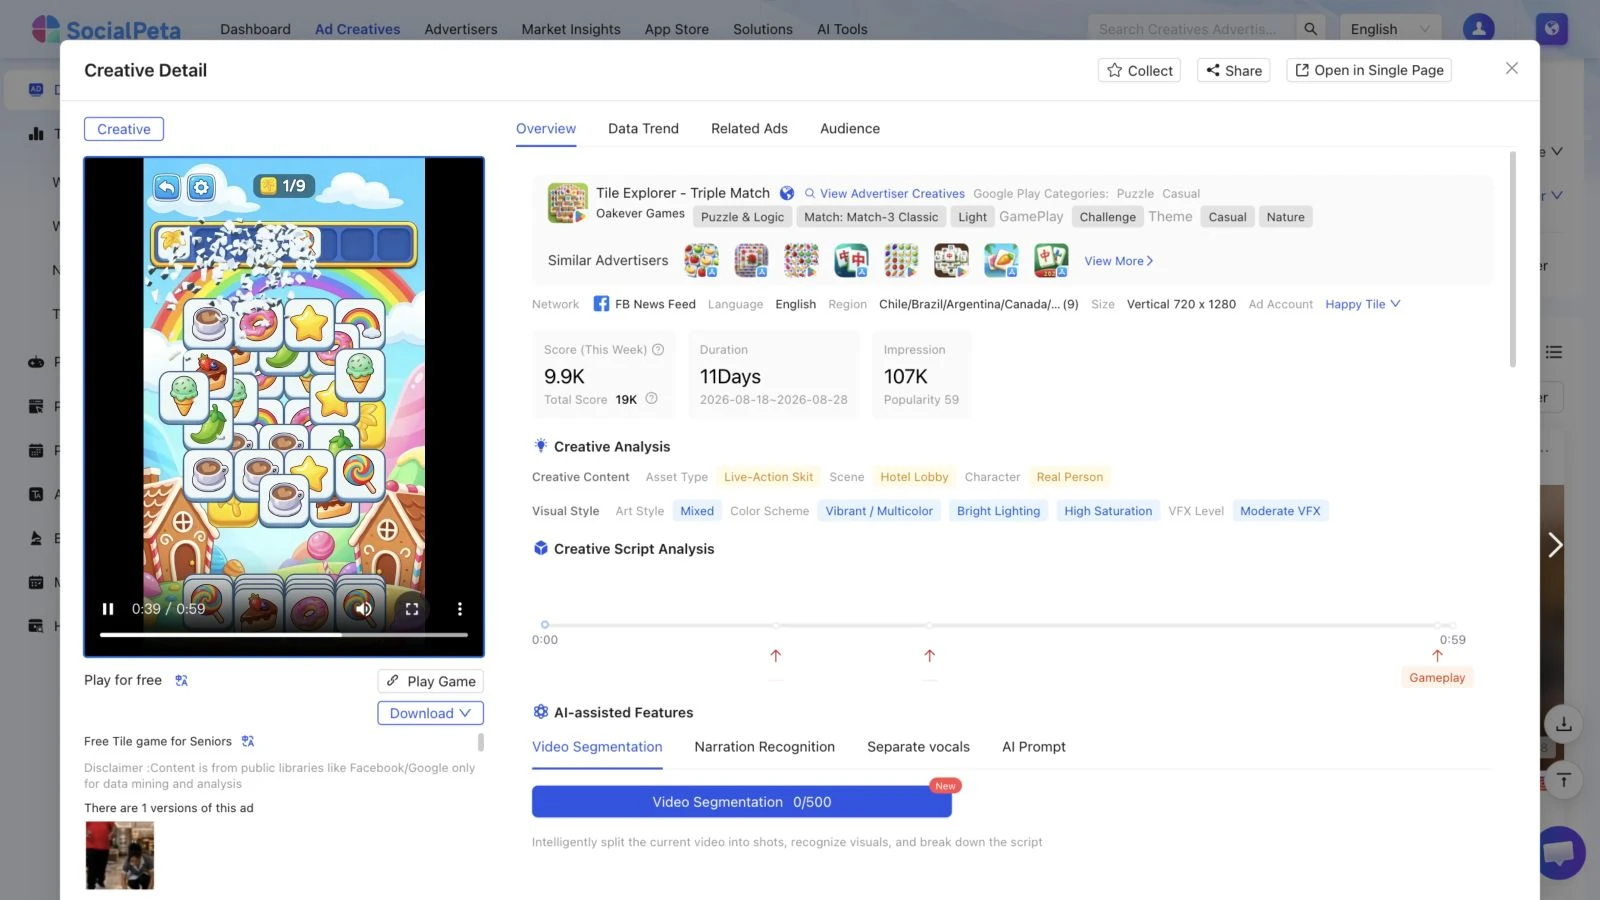The width and height of the screenshot is (1600, 900).
Task: Open the second similar advertiser icon
Action: pos(751,260)
